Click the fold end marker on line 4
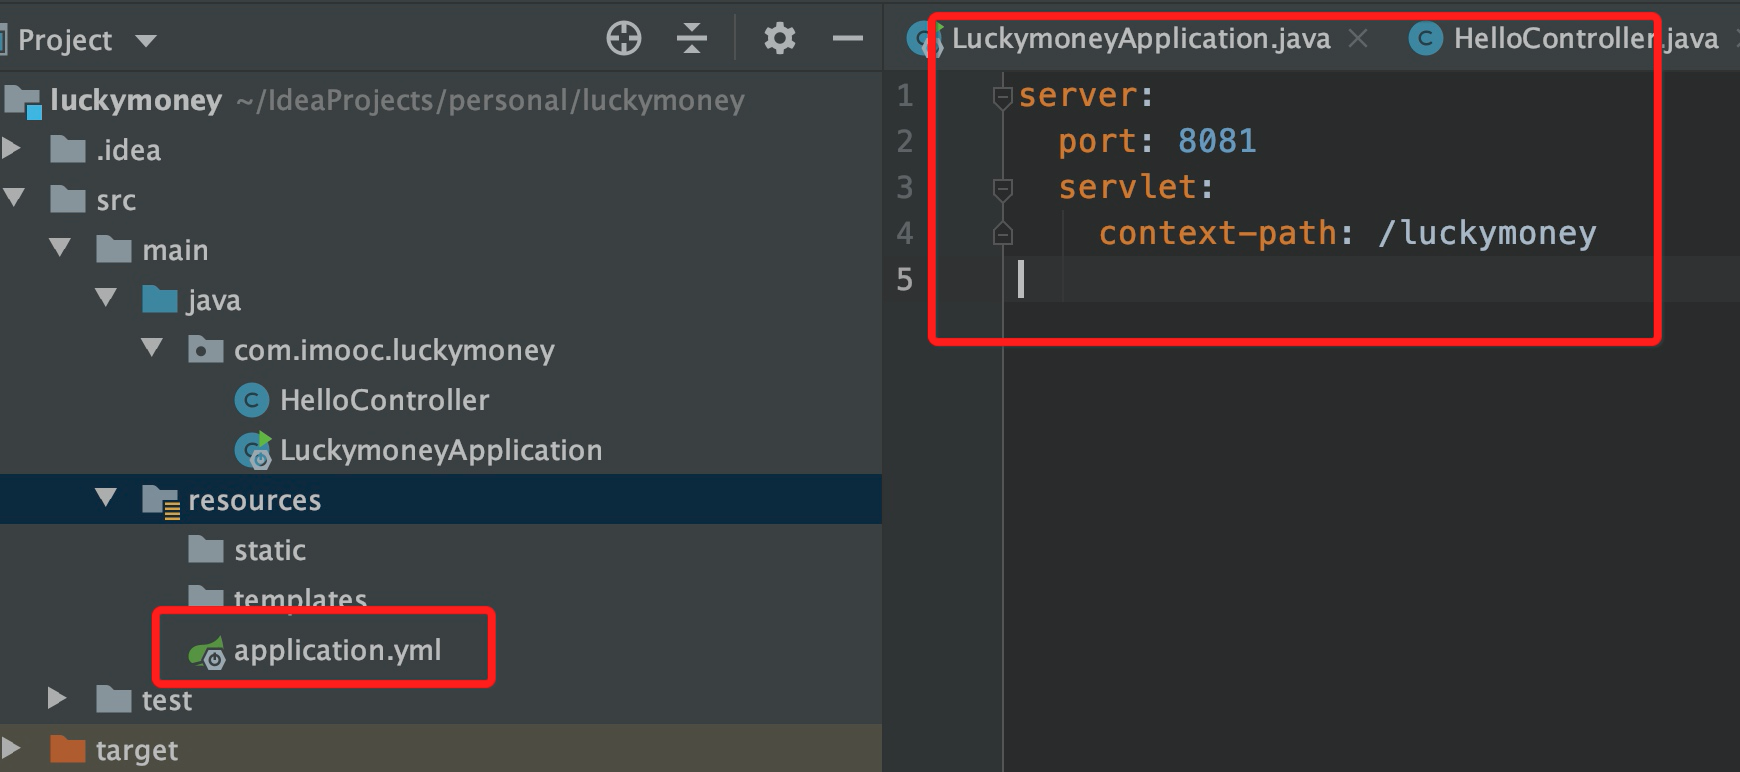 [1003, 233]
